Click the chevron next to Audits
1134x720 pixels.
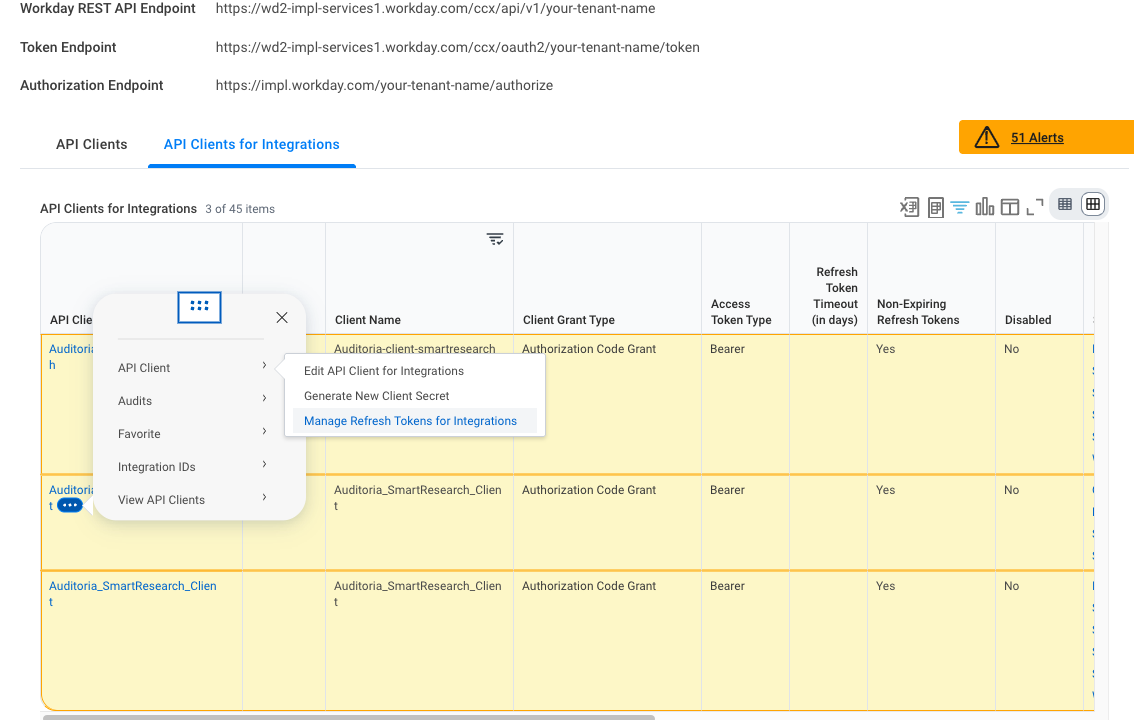point(265,398)
